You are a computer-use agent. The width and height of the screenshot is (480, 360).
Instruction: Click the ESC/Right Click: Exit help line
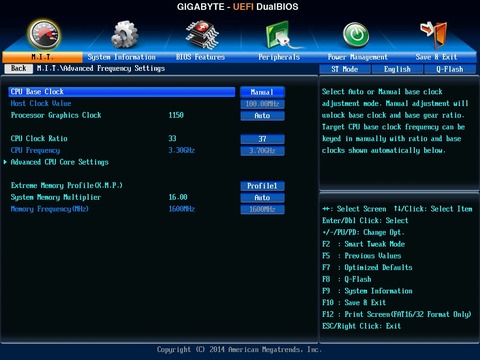(362, 326)
